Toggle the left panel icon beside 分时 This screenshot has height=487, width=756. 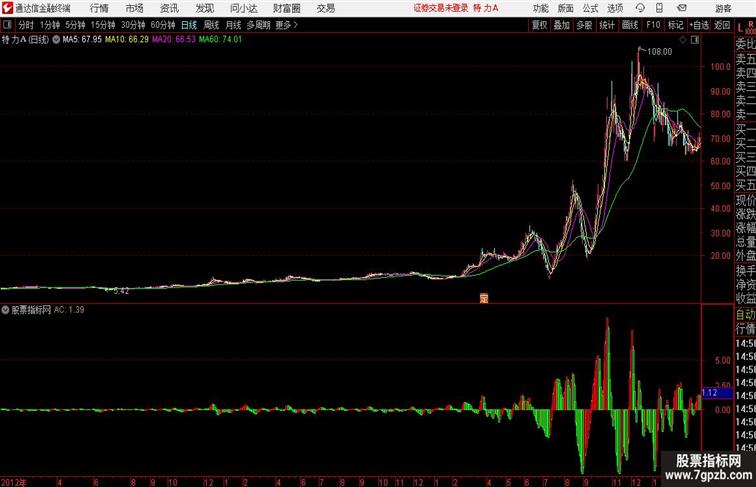[7, 25]
